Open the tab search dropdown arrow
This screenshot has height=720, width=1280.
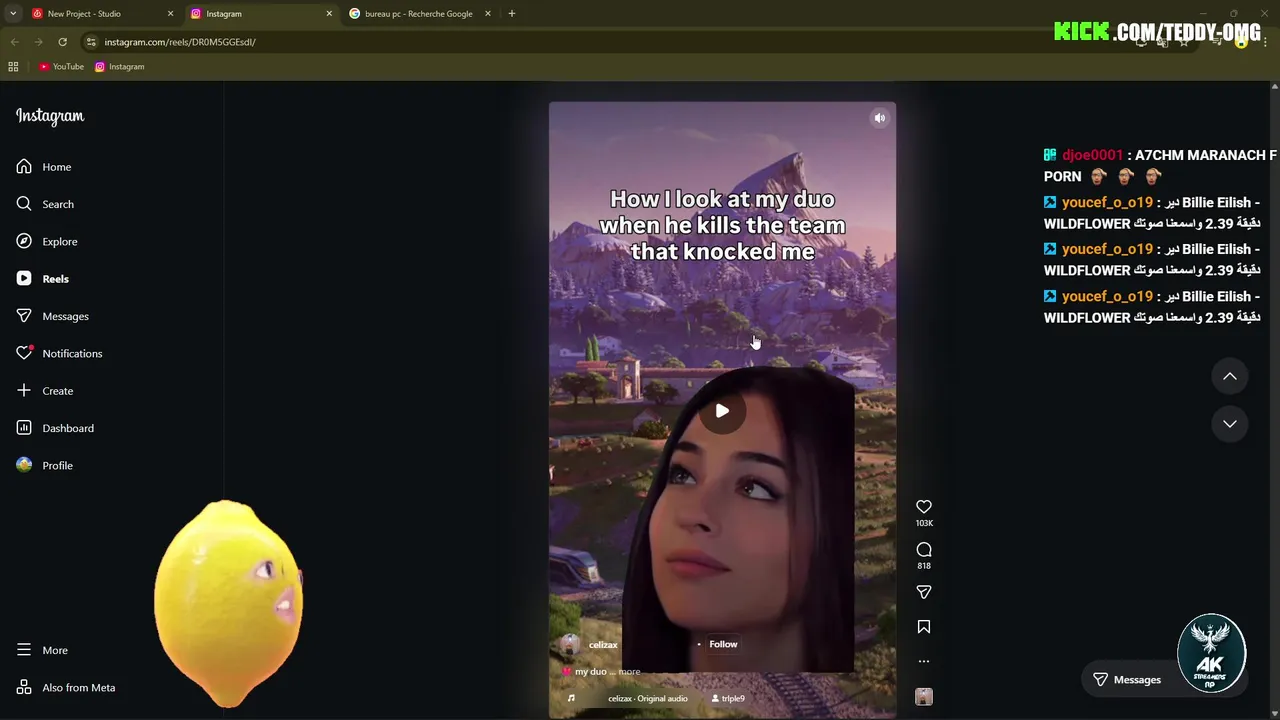(x=13, y=14)
